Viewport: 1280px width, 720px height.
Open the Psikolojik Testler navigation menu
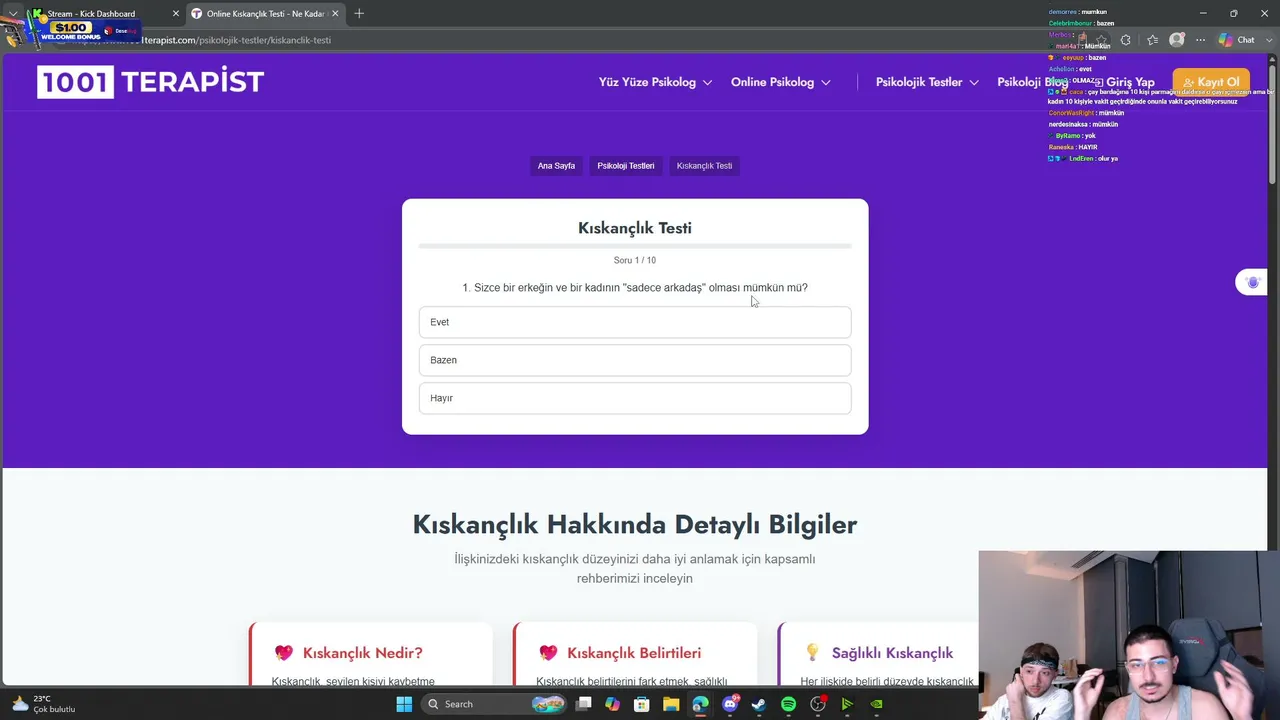pyautogui.click(x=927, y=82)
